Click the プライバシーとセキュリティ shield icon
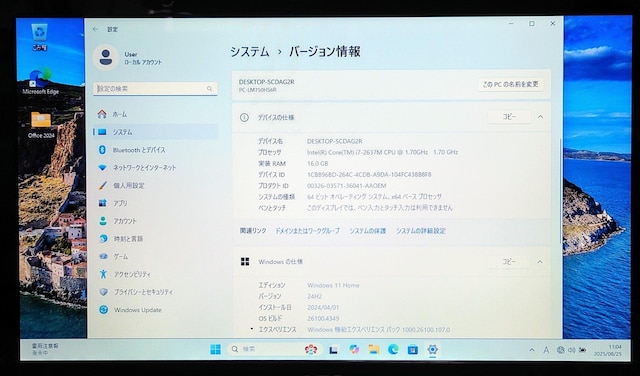 [x=103, y=292]
